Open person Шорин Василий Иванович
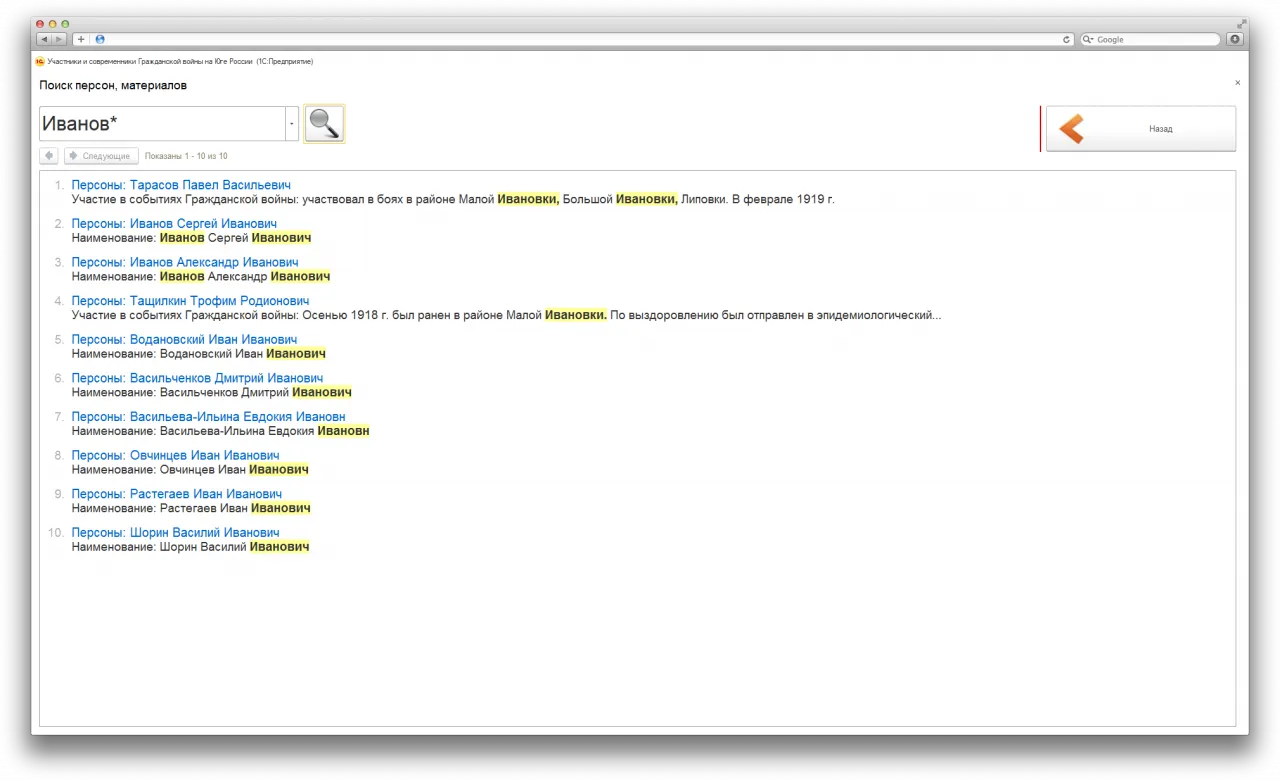 175,533
